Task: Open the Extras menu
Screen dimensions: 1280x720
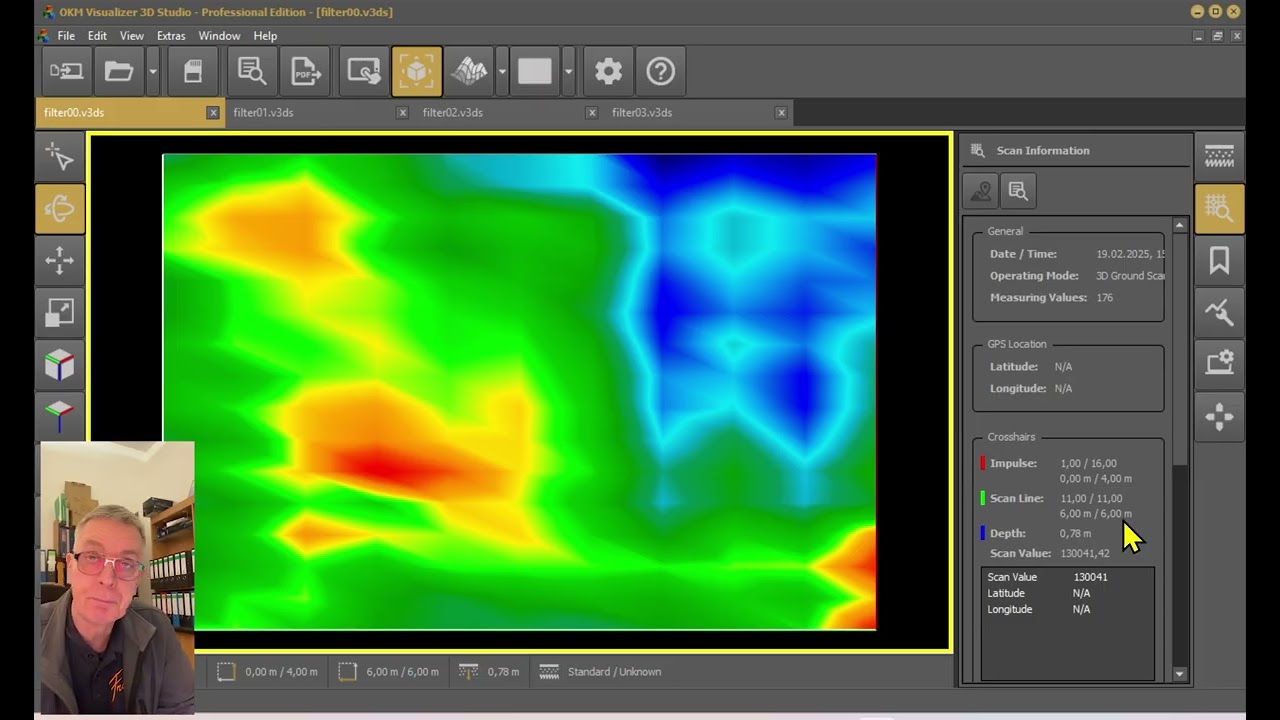Action: (171, 35)
